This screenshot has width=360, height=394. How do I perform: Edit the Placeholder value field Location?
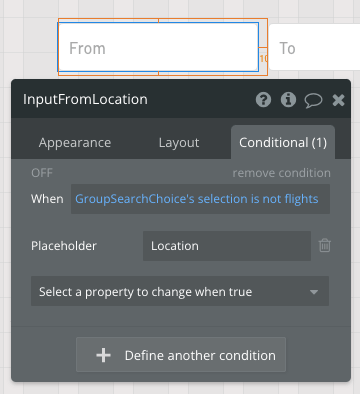pos(227,246)
